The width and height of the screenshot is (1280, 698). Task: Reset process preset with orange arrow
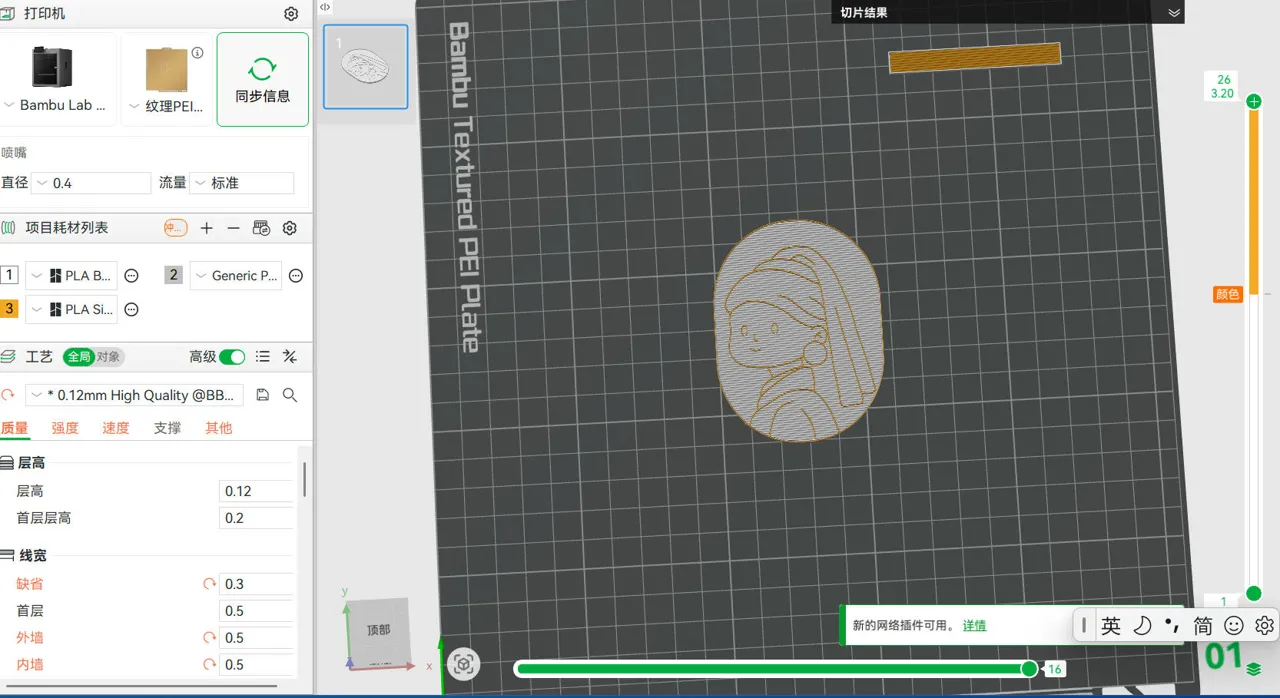click(8, 395)
